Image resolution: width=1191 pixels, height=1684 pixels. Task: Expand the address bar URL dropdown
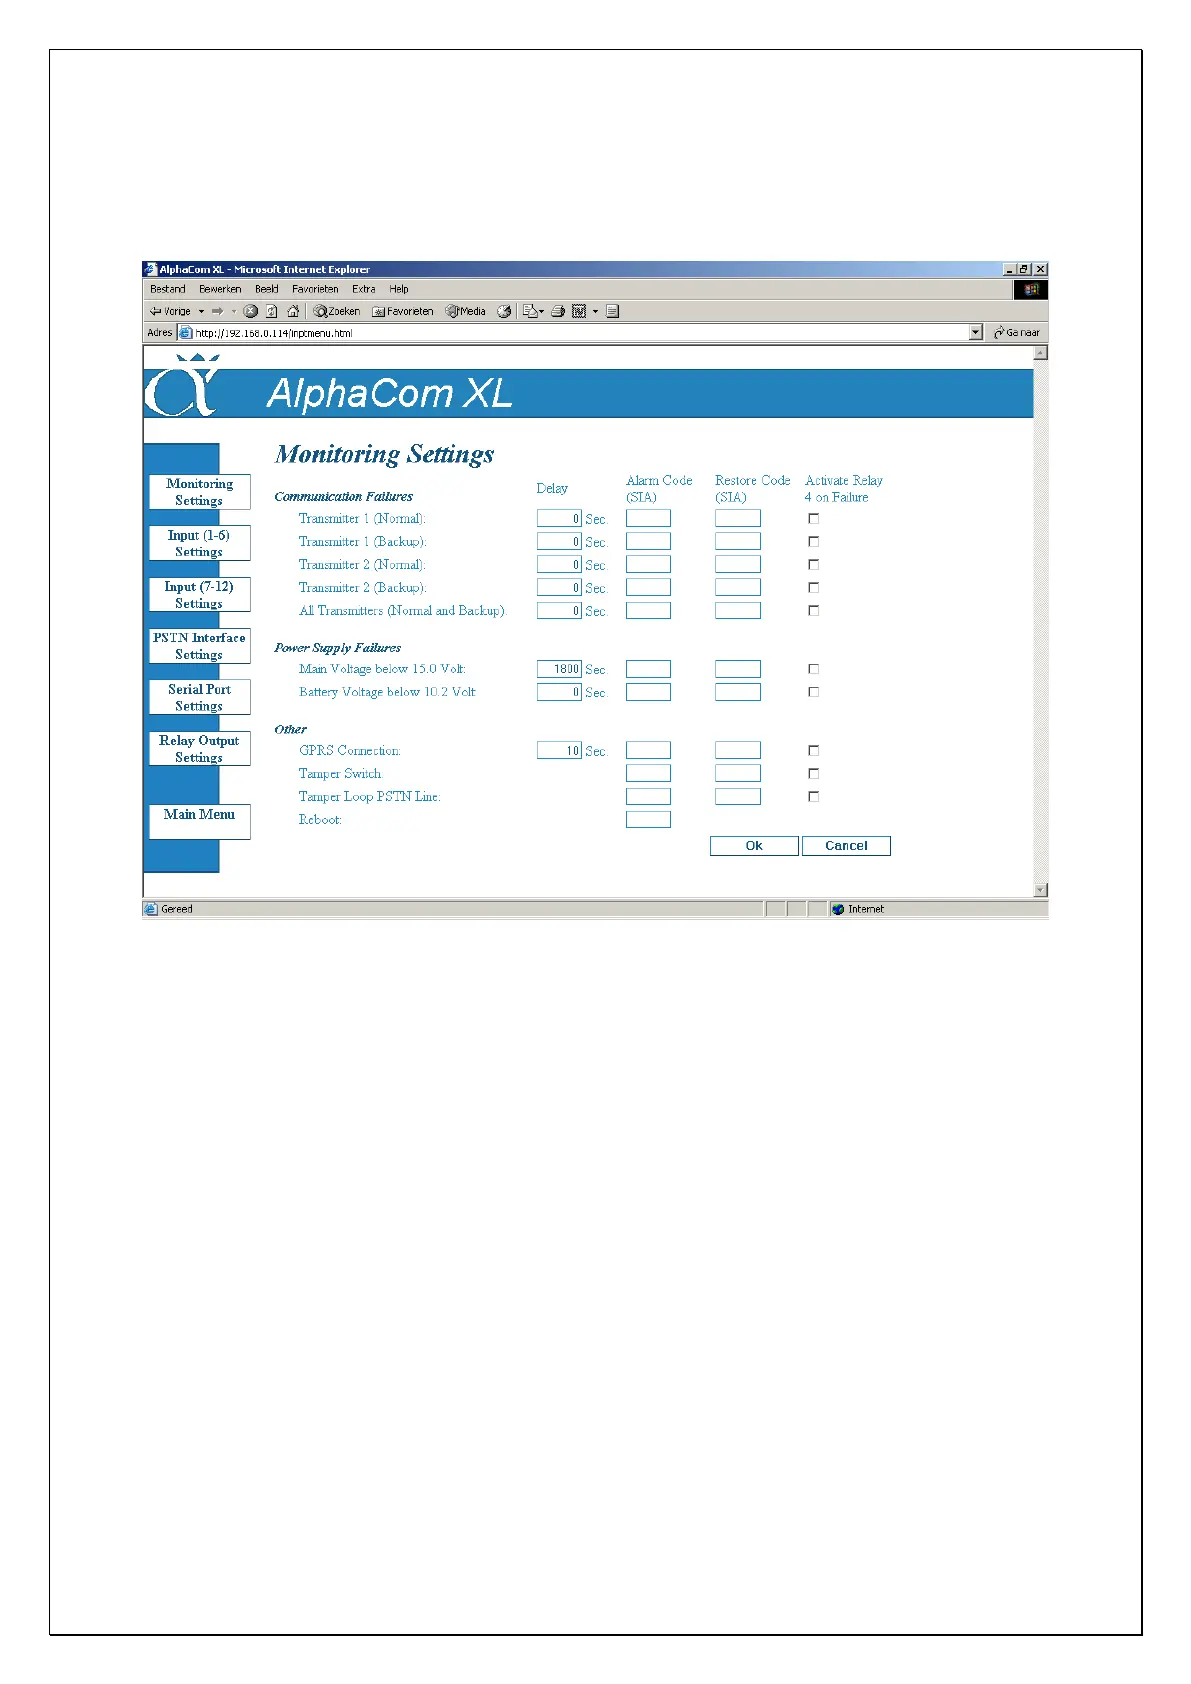[976, 333]
